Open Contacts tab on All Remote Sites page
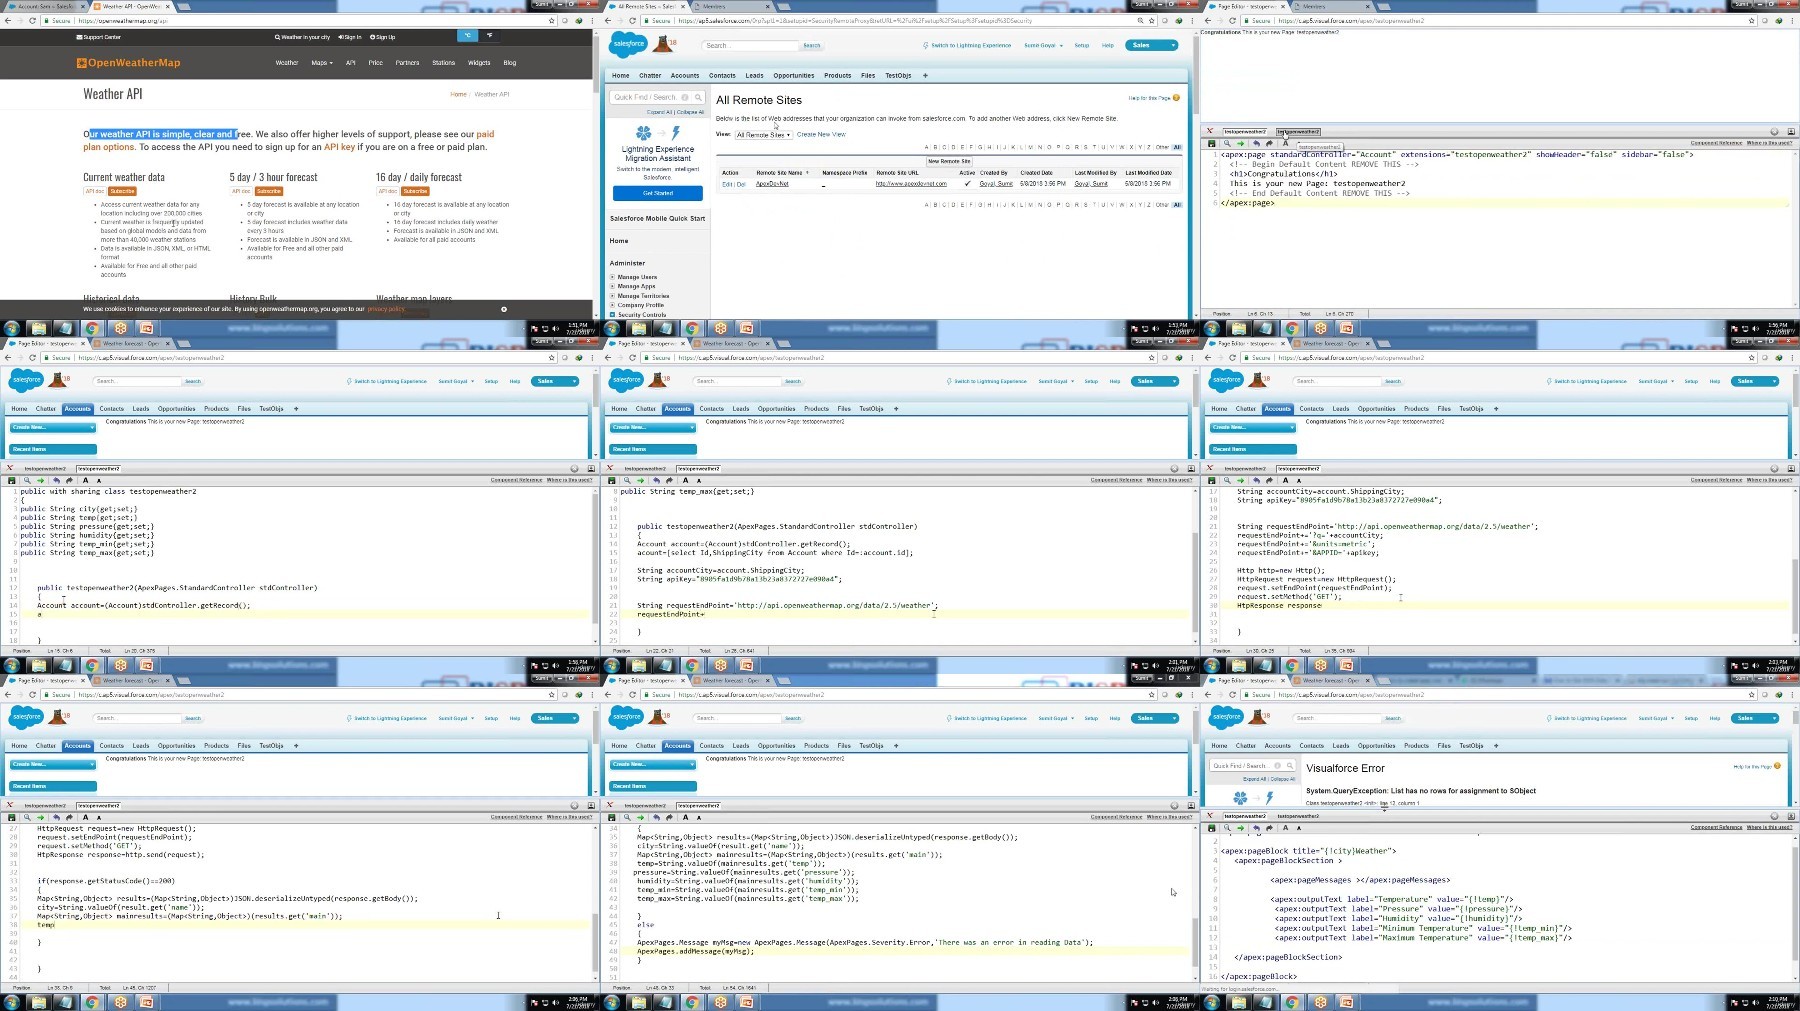Viewport: 1800px width, 1011px height. (722, 76)
